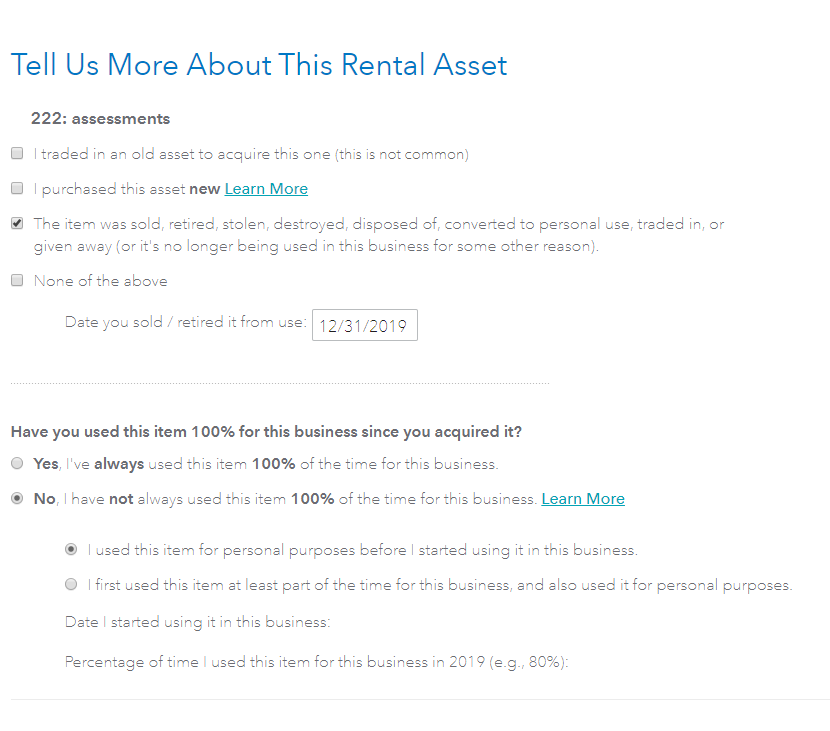Click the "Tell Us More About This Rental Asset" heading
The height and width of the screenshot is (731, 830).
click(x=259, y=65)
